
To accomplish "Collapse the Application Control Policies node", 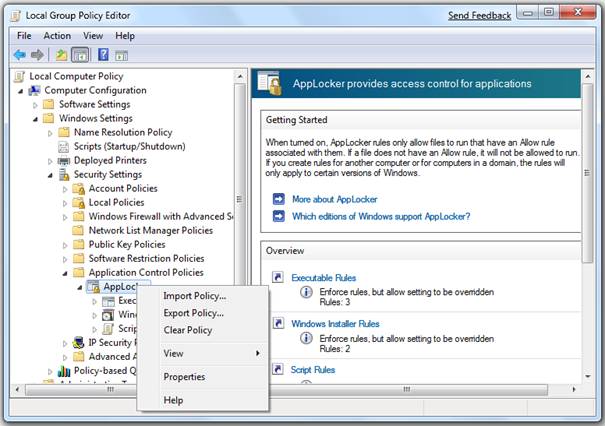I will pyautogui.click(x=65, y=274).
